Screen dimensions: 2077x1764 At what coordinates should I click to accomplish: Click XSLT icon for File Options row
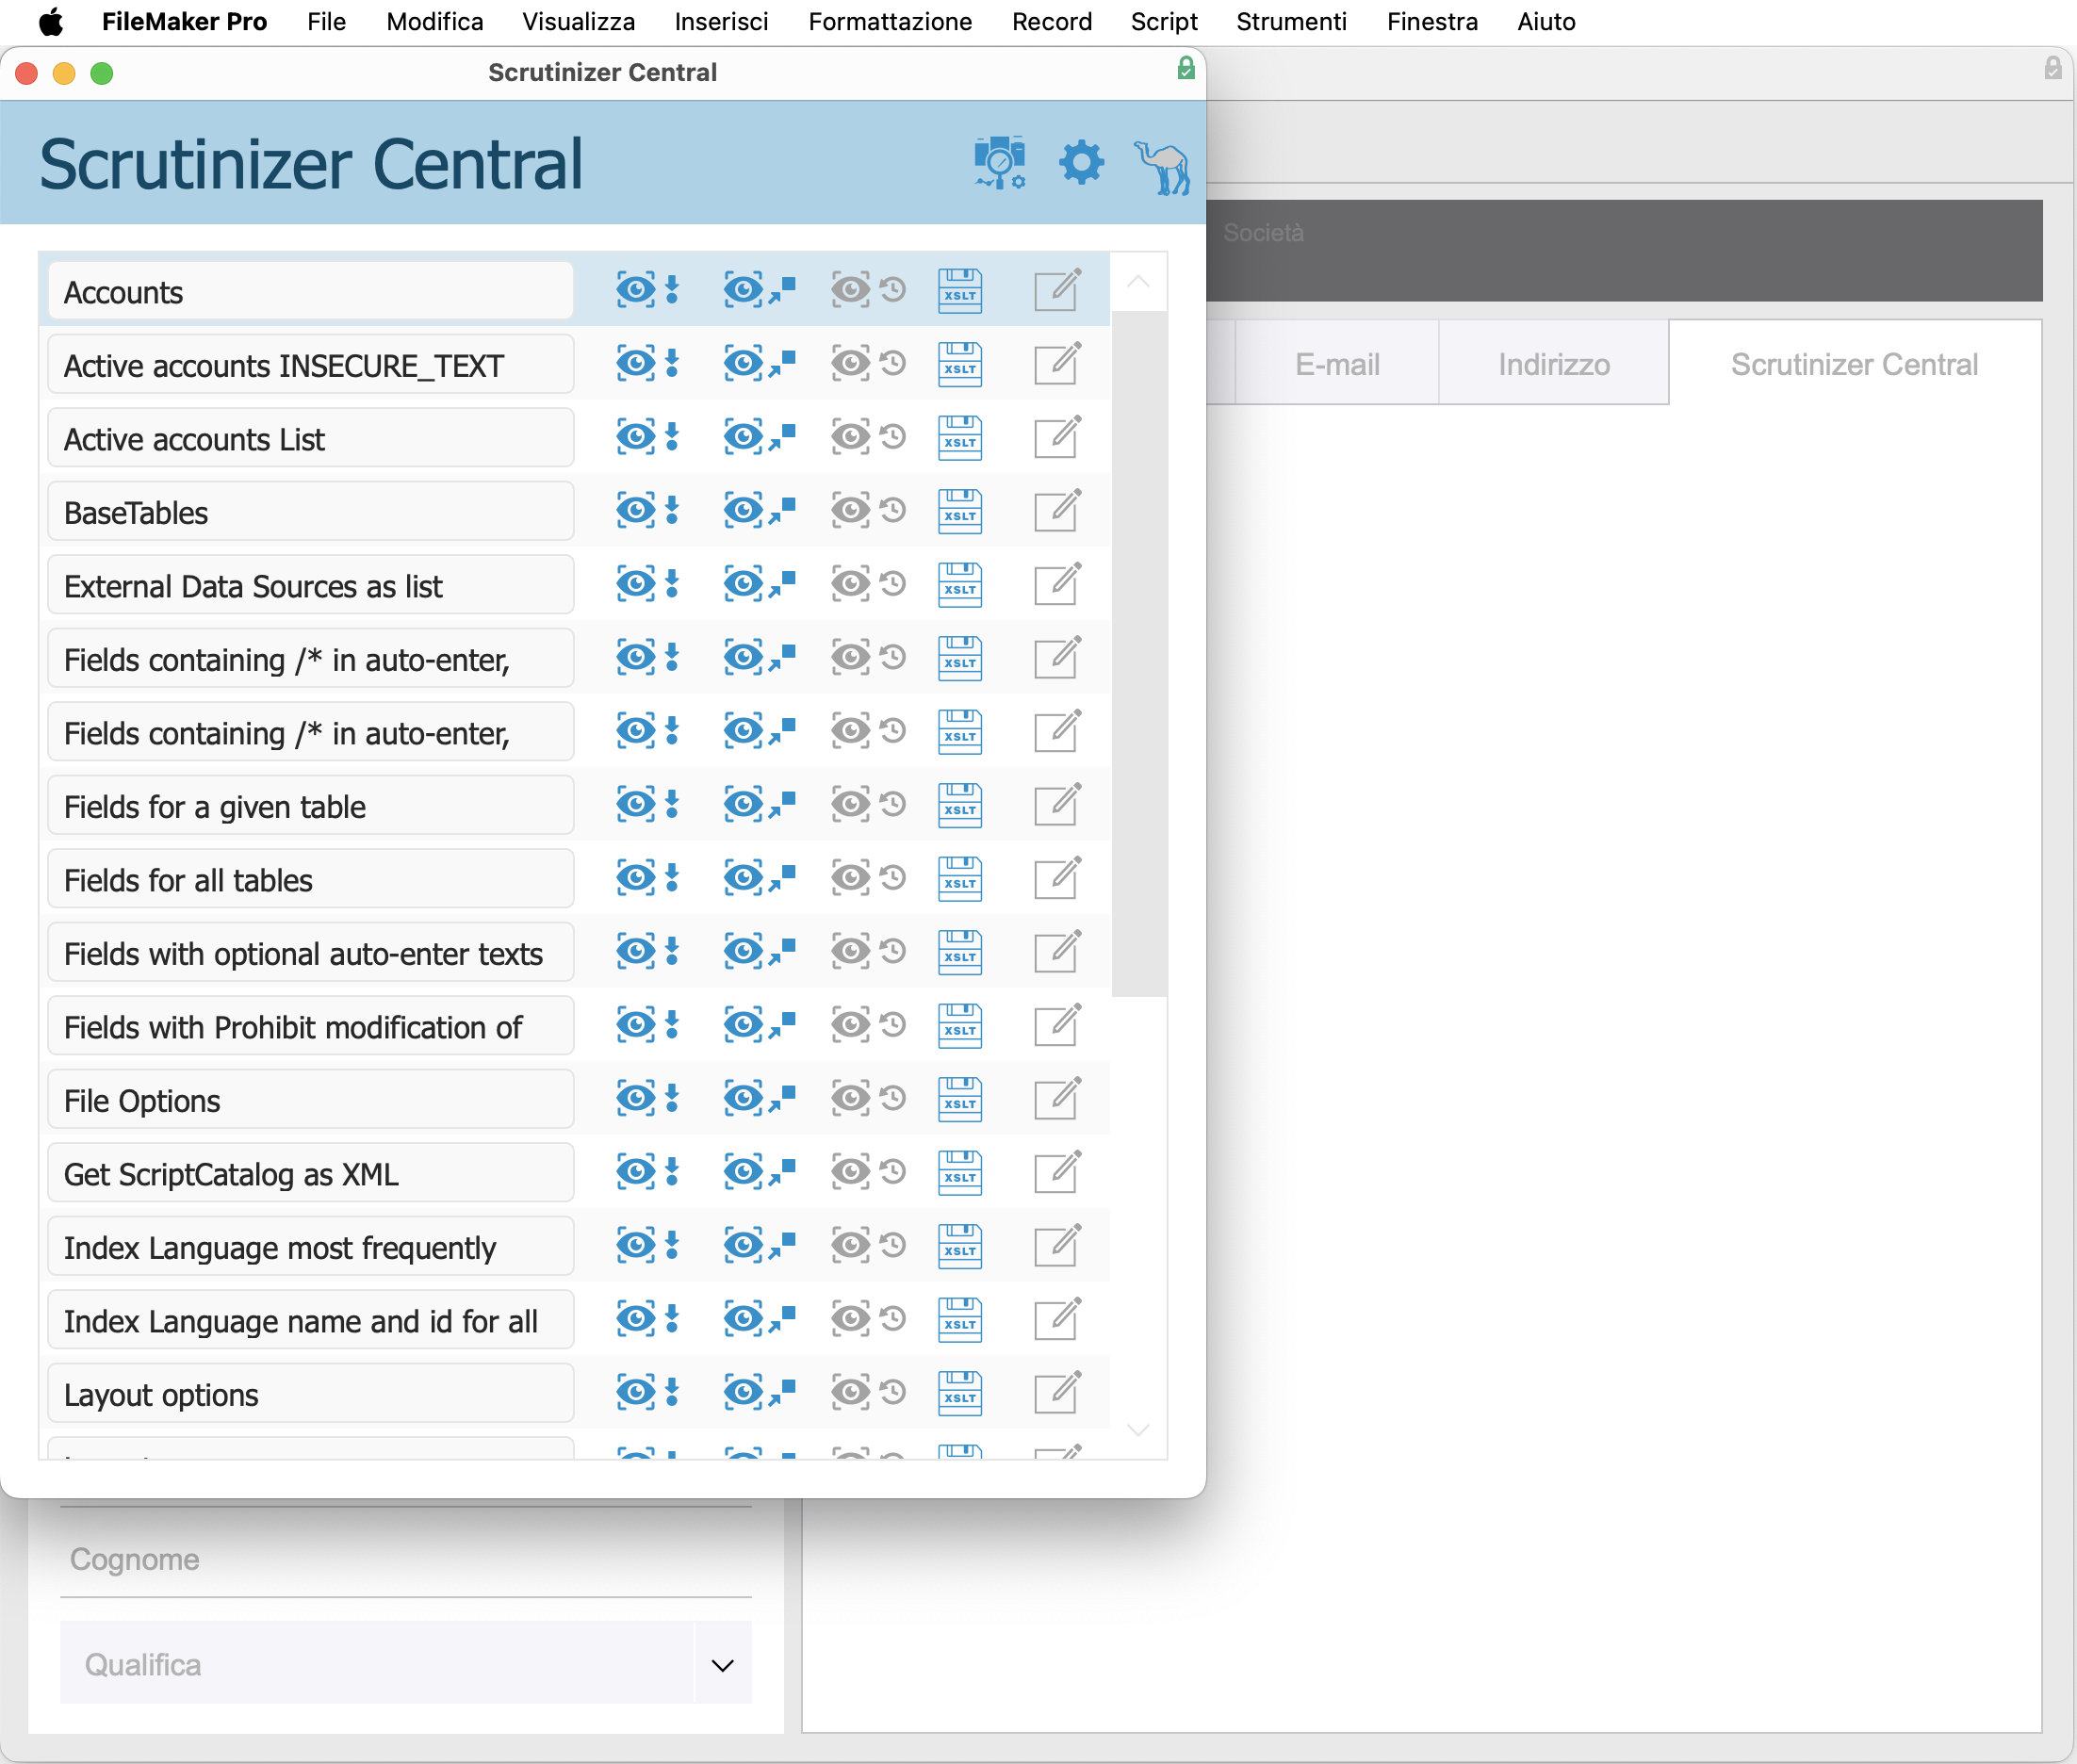[x=960, y=1100]
